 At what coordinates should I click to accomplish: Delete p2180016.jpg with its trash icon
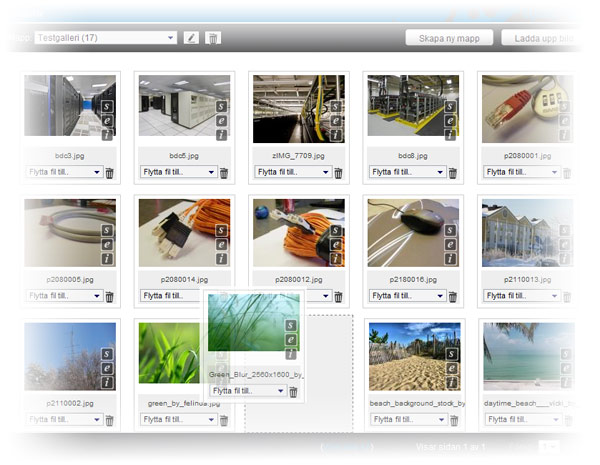(x=453, y=297)
